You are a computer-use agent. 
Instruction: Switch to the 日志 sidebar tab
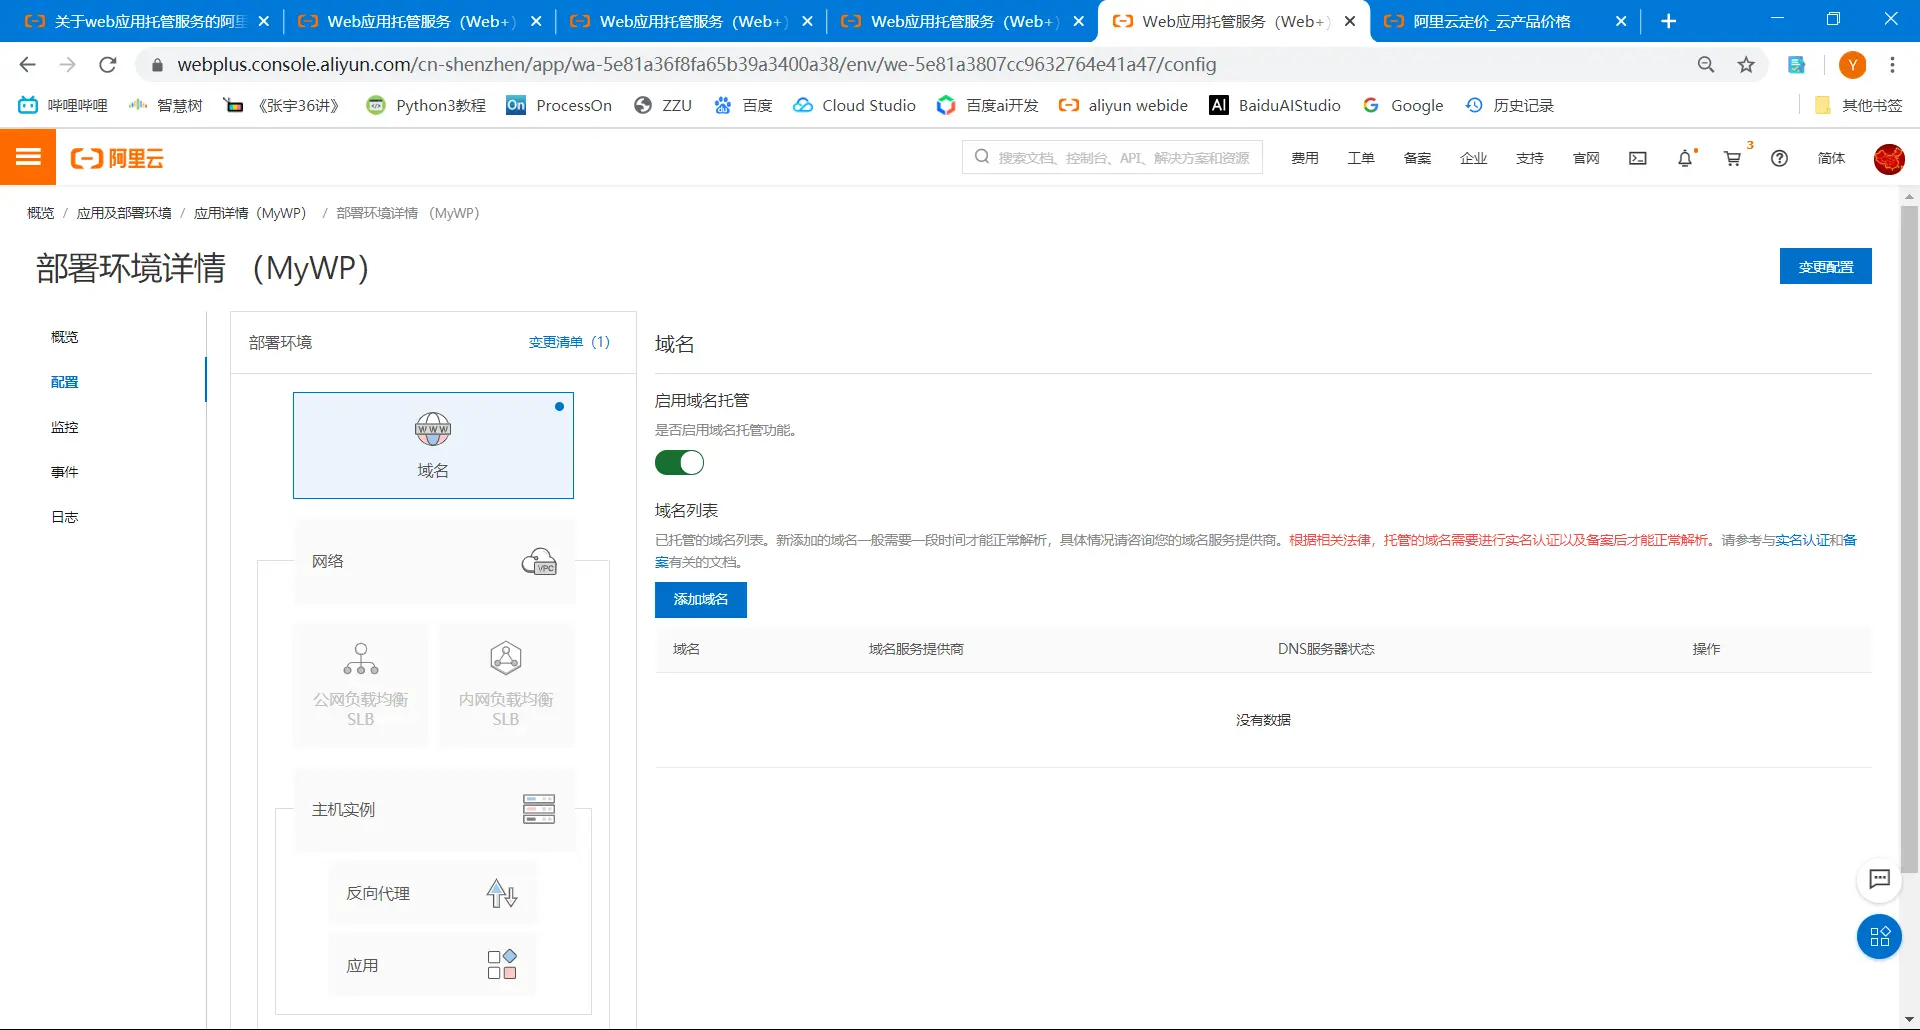point(65,517)
